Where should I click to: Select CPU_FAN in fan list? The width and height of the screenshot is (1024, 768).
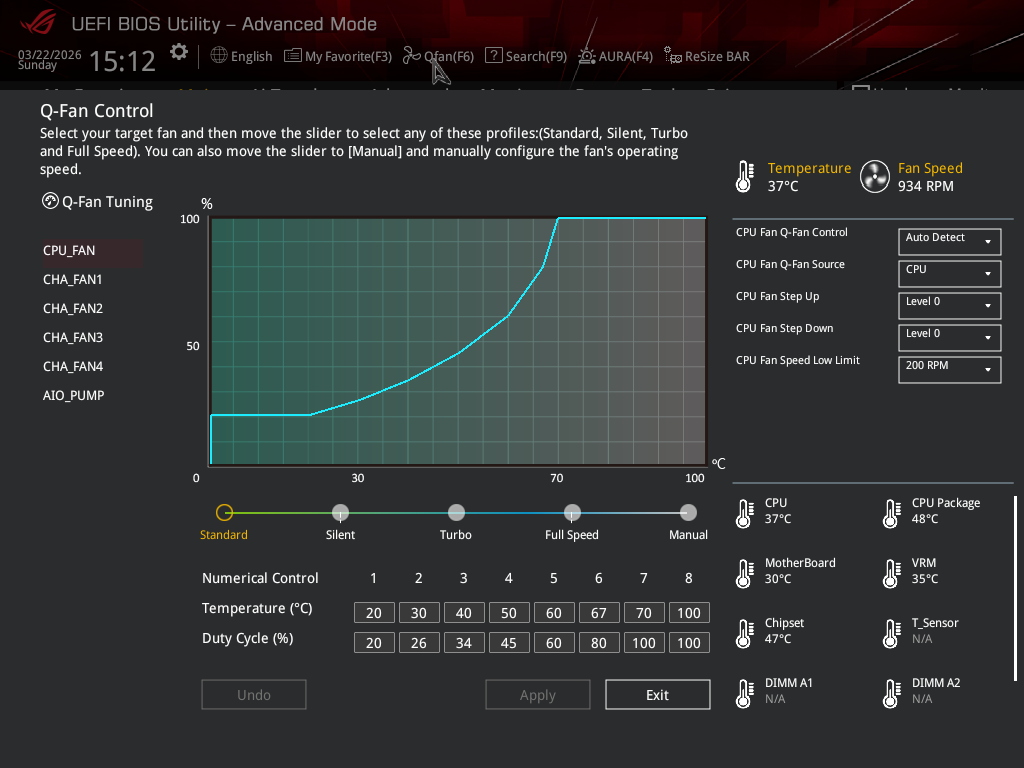tap(92, 251)
